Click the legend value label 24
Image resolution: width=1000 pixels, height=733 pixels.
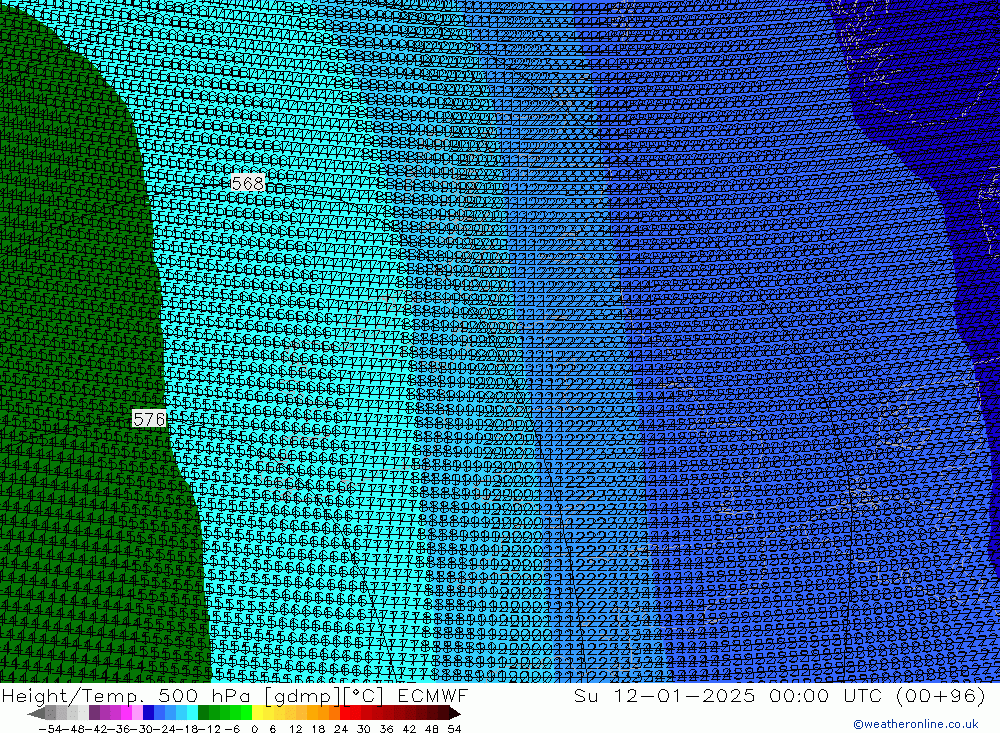341,729
